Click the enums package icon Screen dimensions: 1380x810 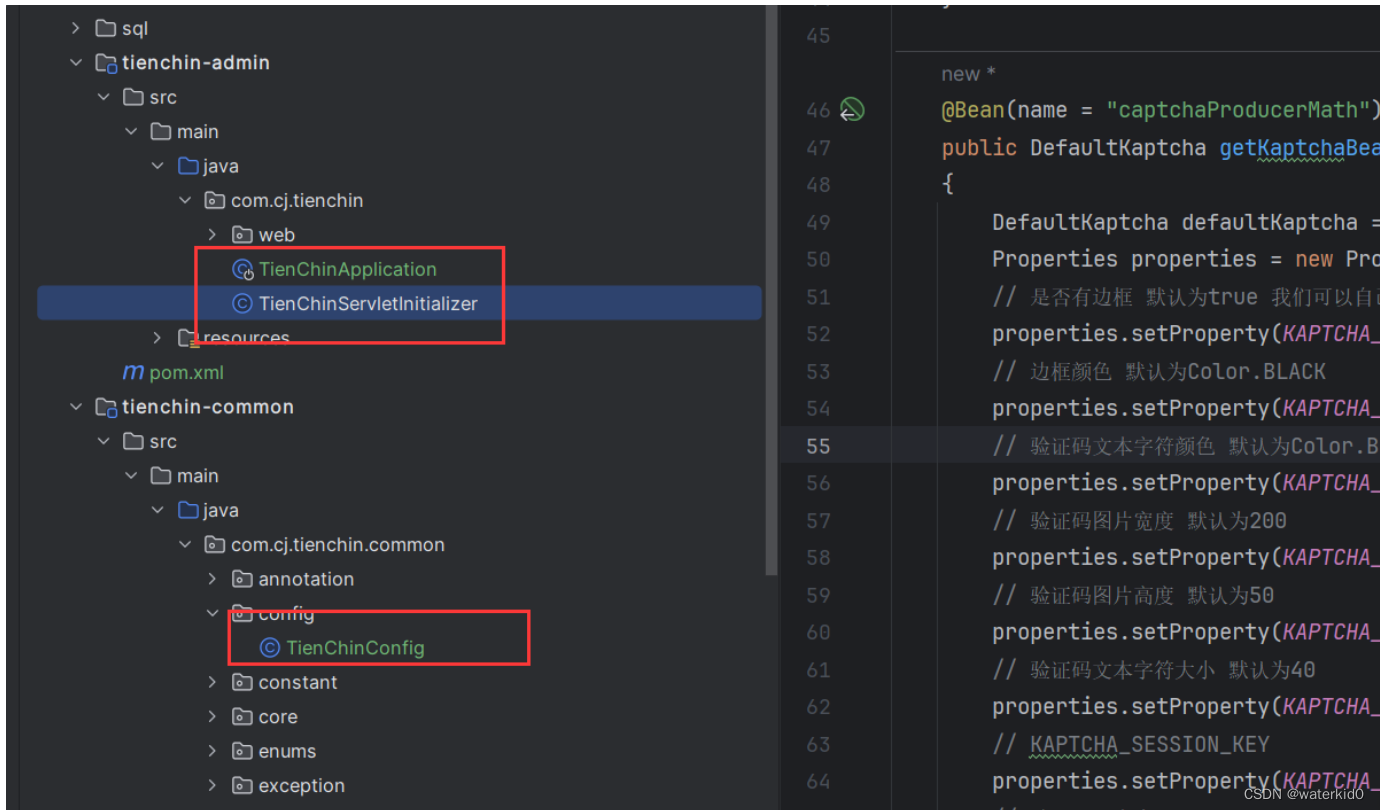pyautogui.click(x=242, y=751)
